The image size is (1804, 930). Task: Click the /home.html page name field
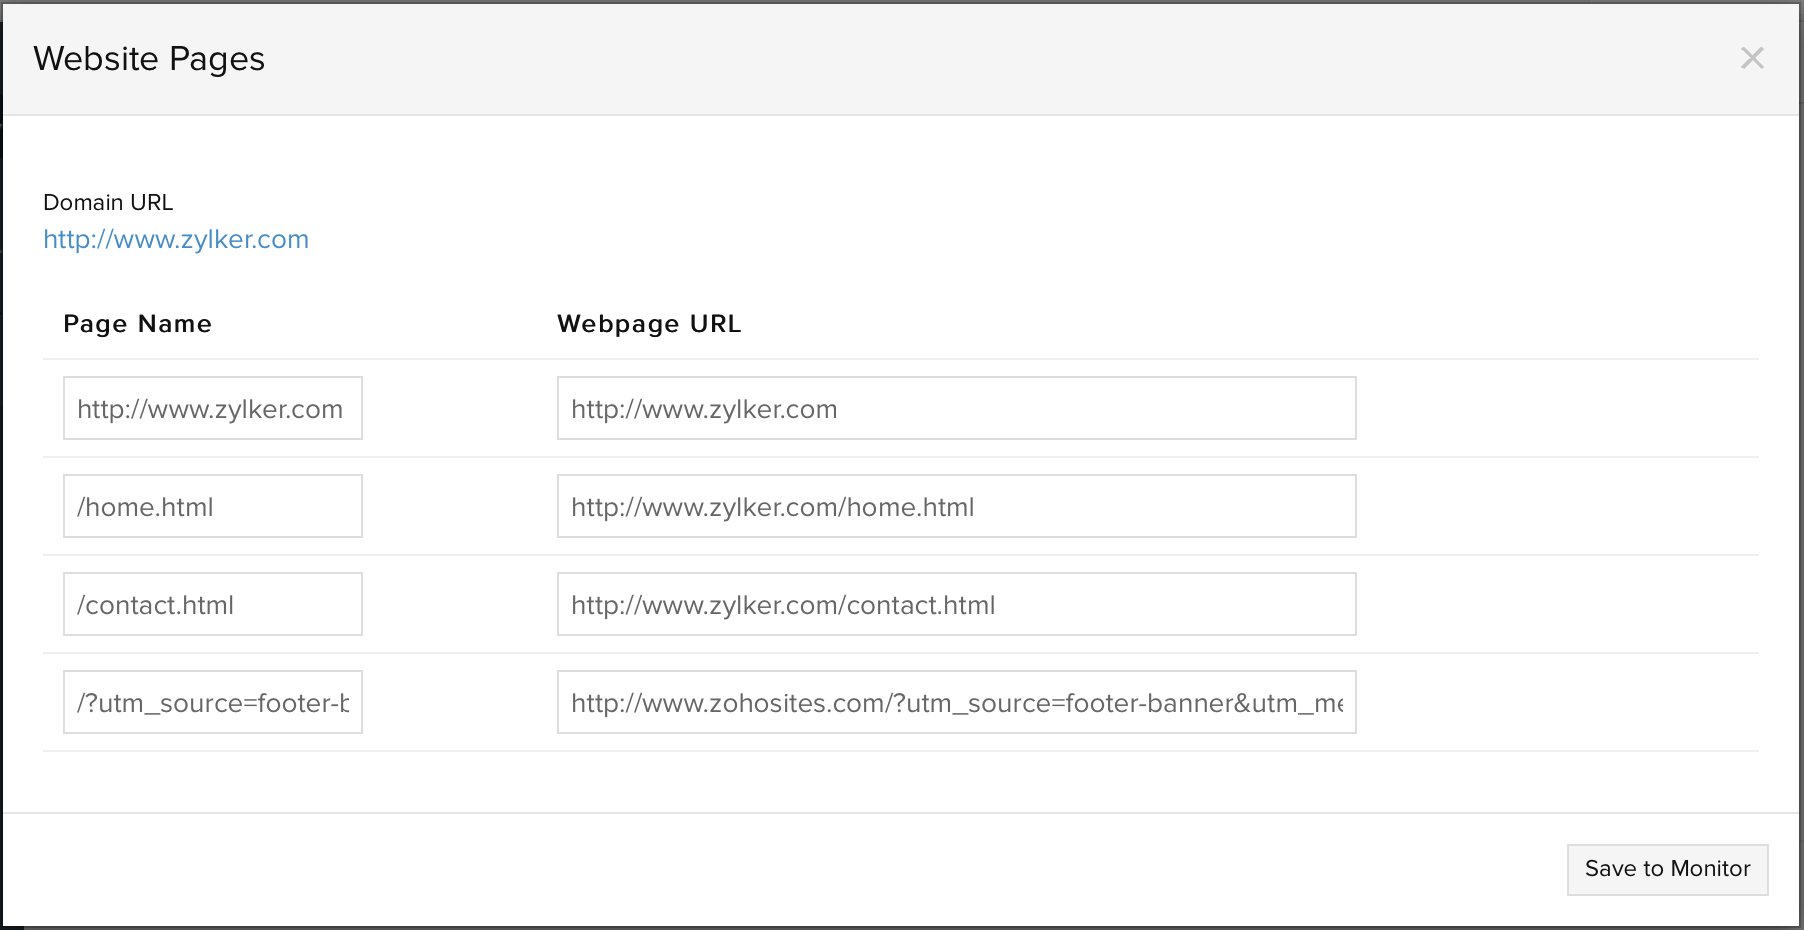(212, 506)
